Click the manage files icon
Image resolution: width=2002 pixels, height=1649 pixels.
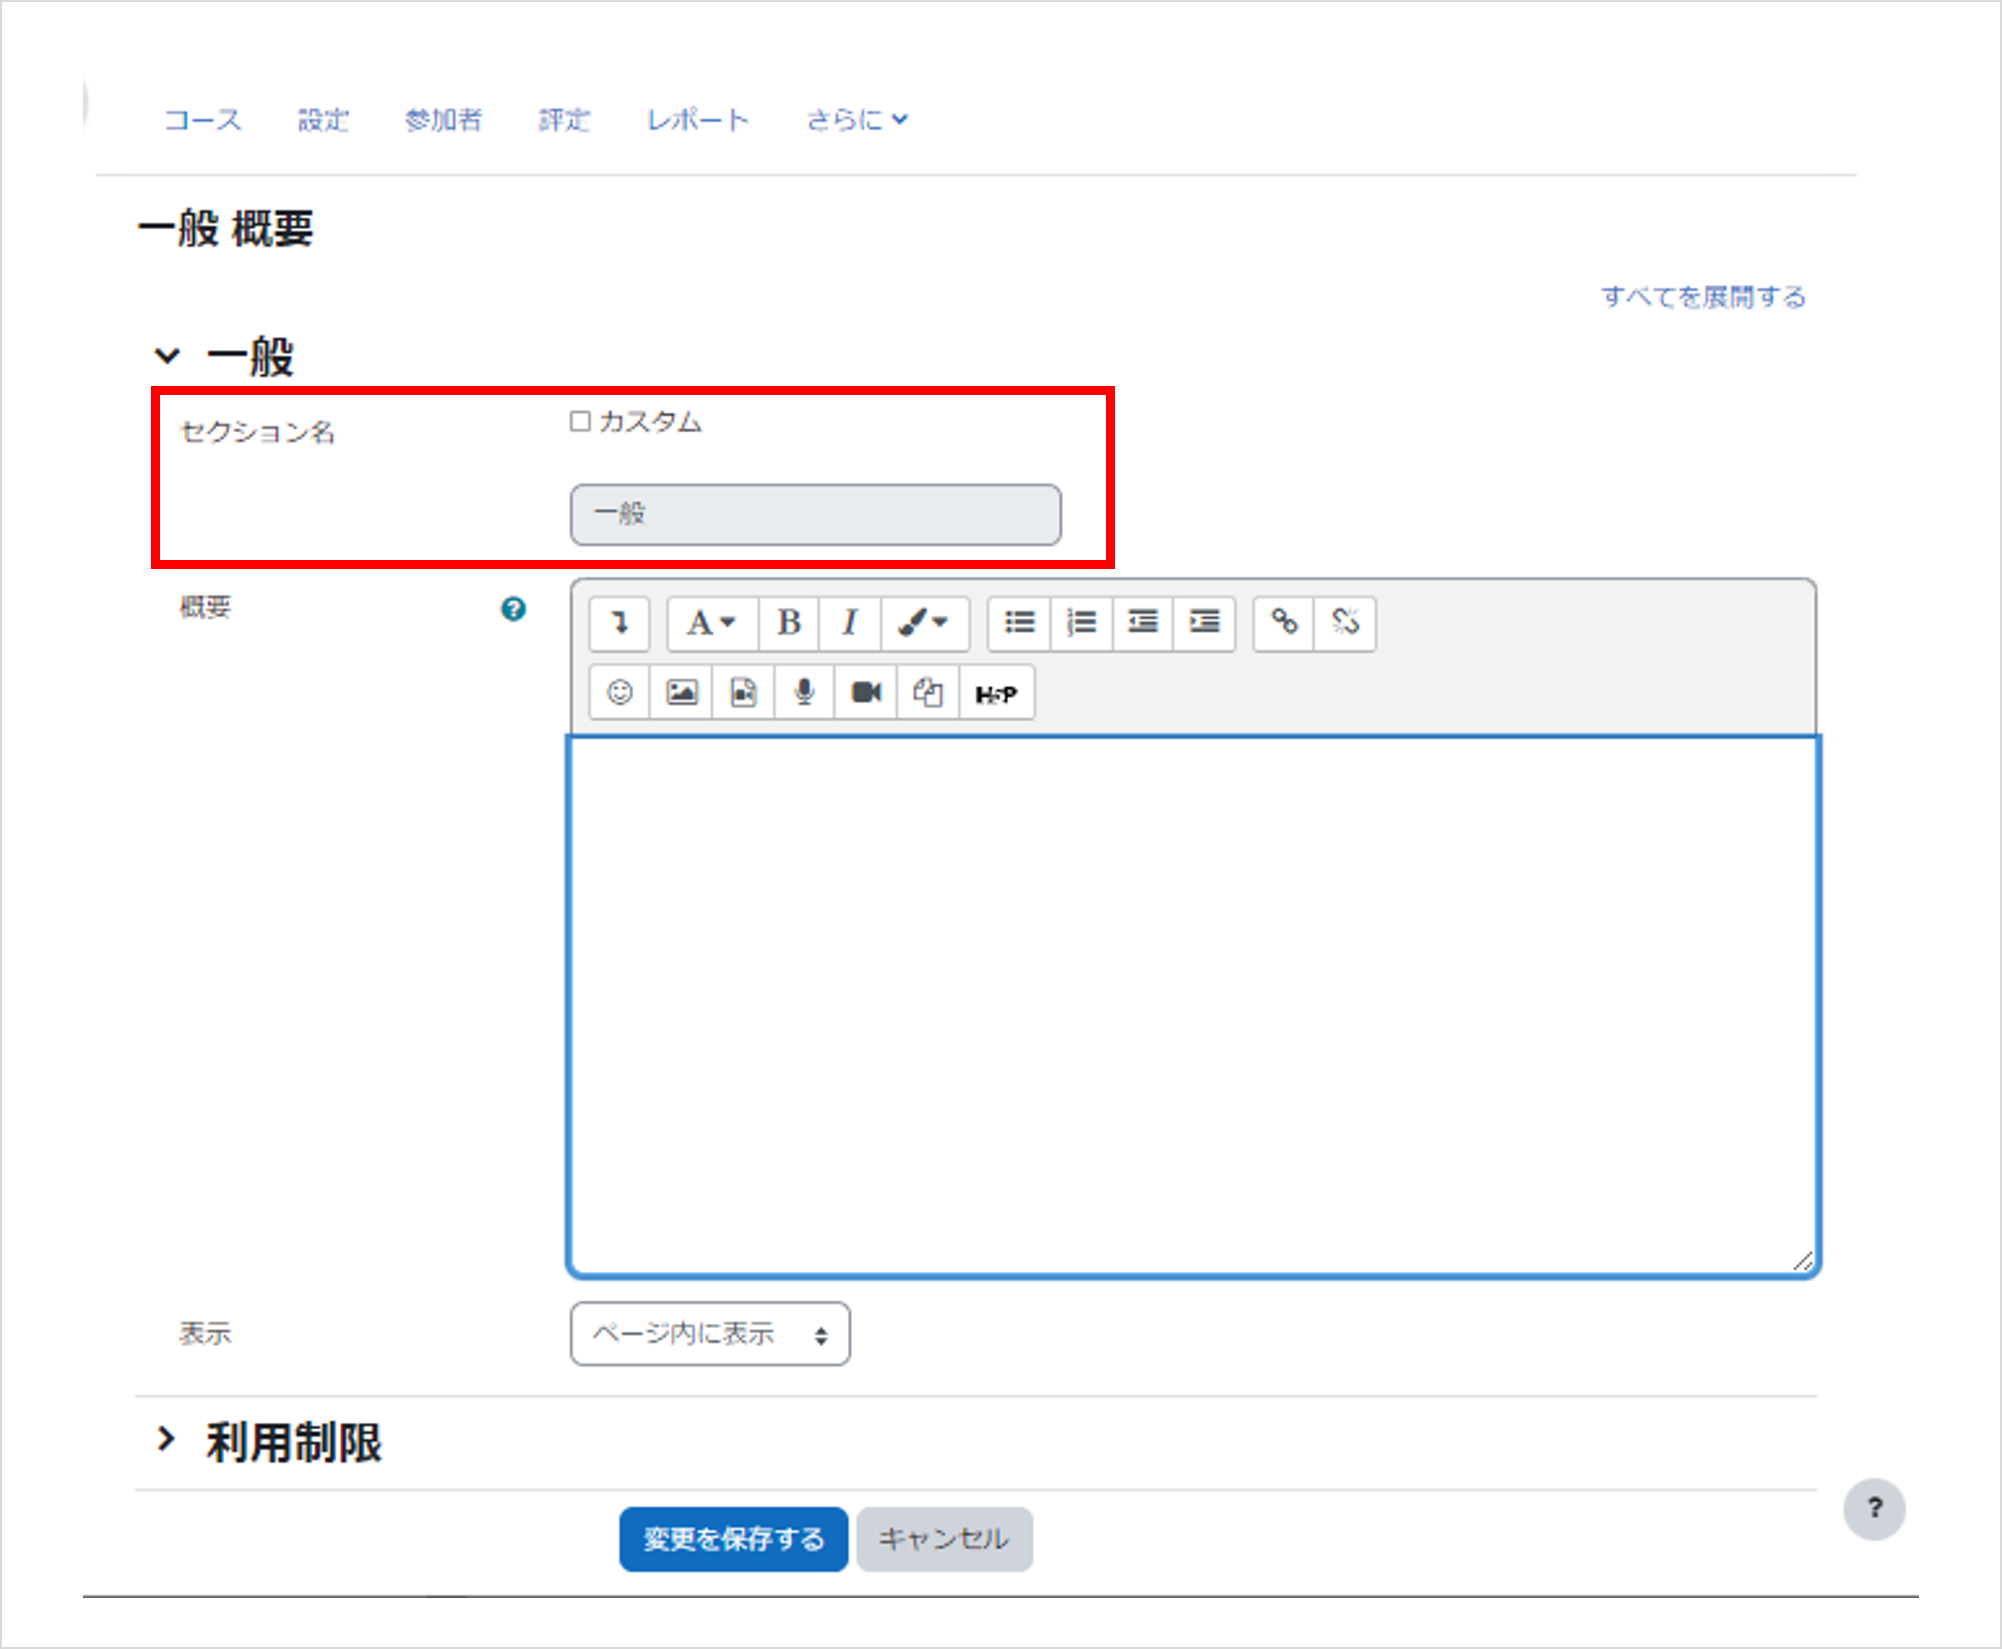928,692
